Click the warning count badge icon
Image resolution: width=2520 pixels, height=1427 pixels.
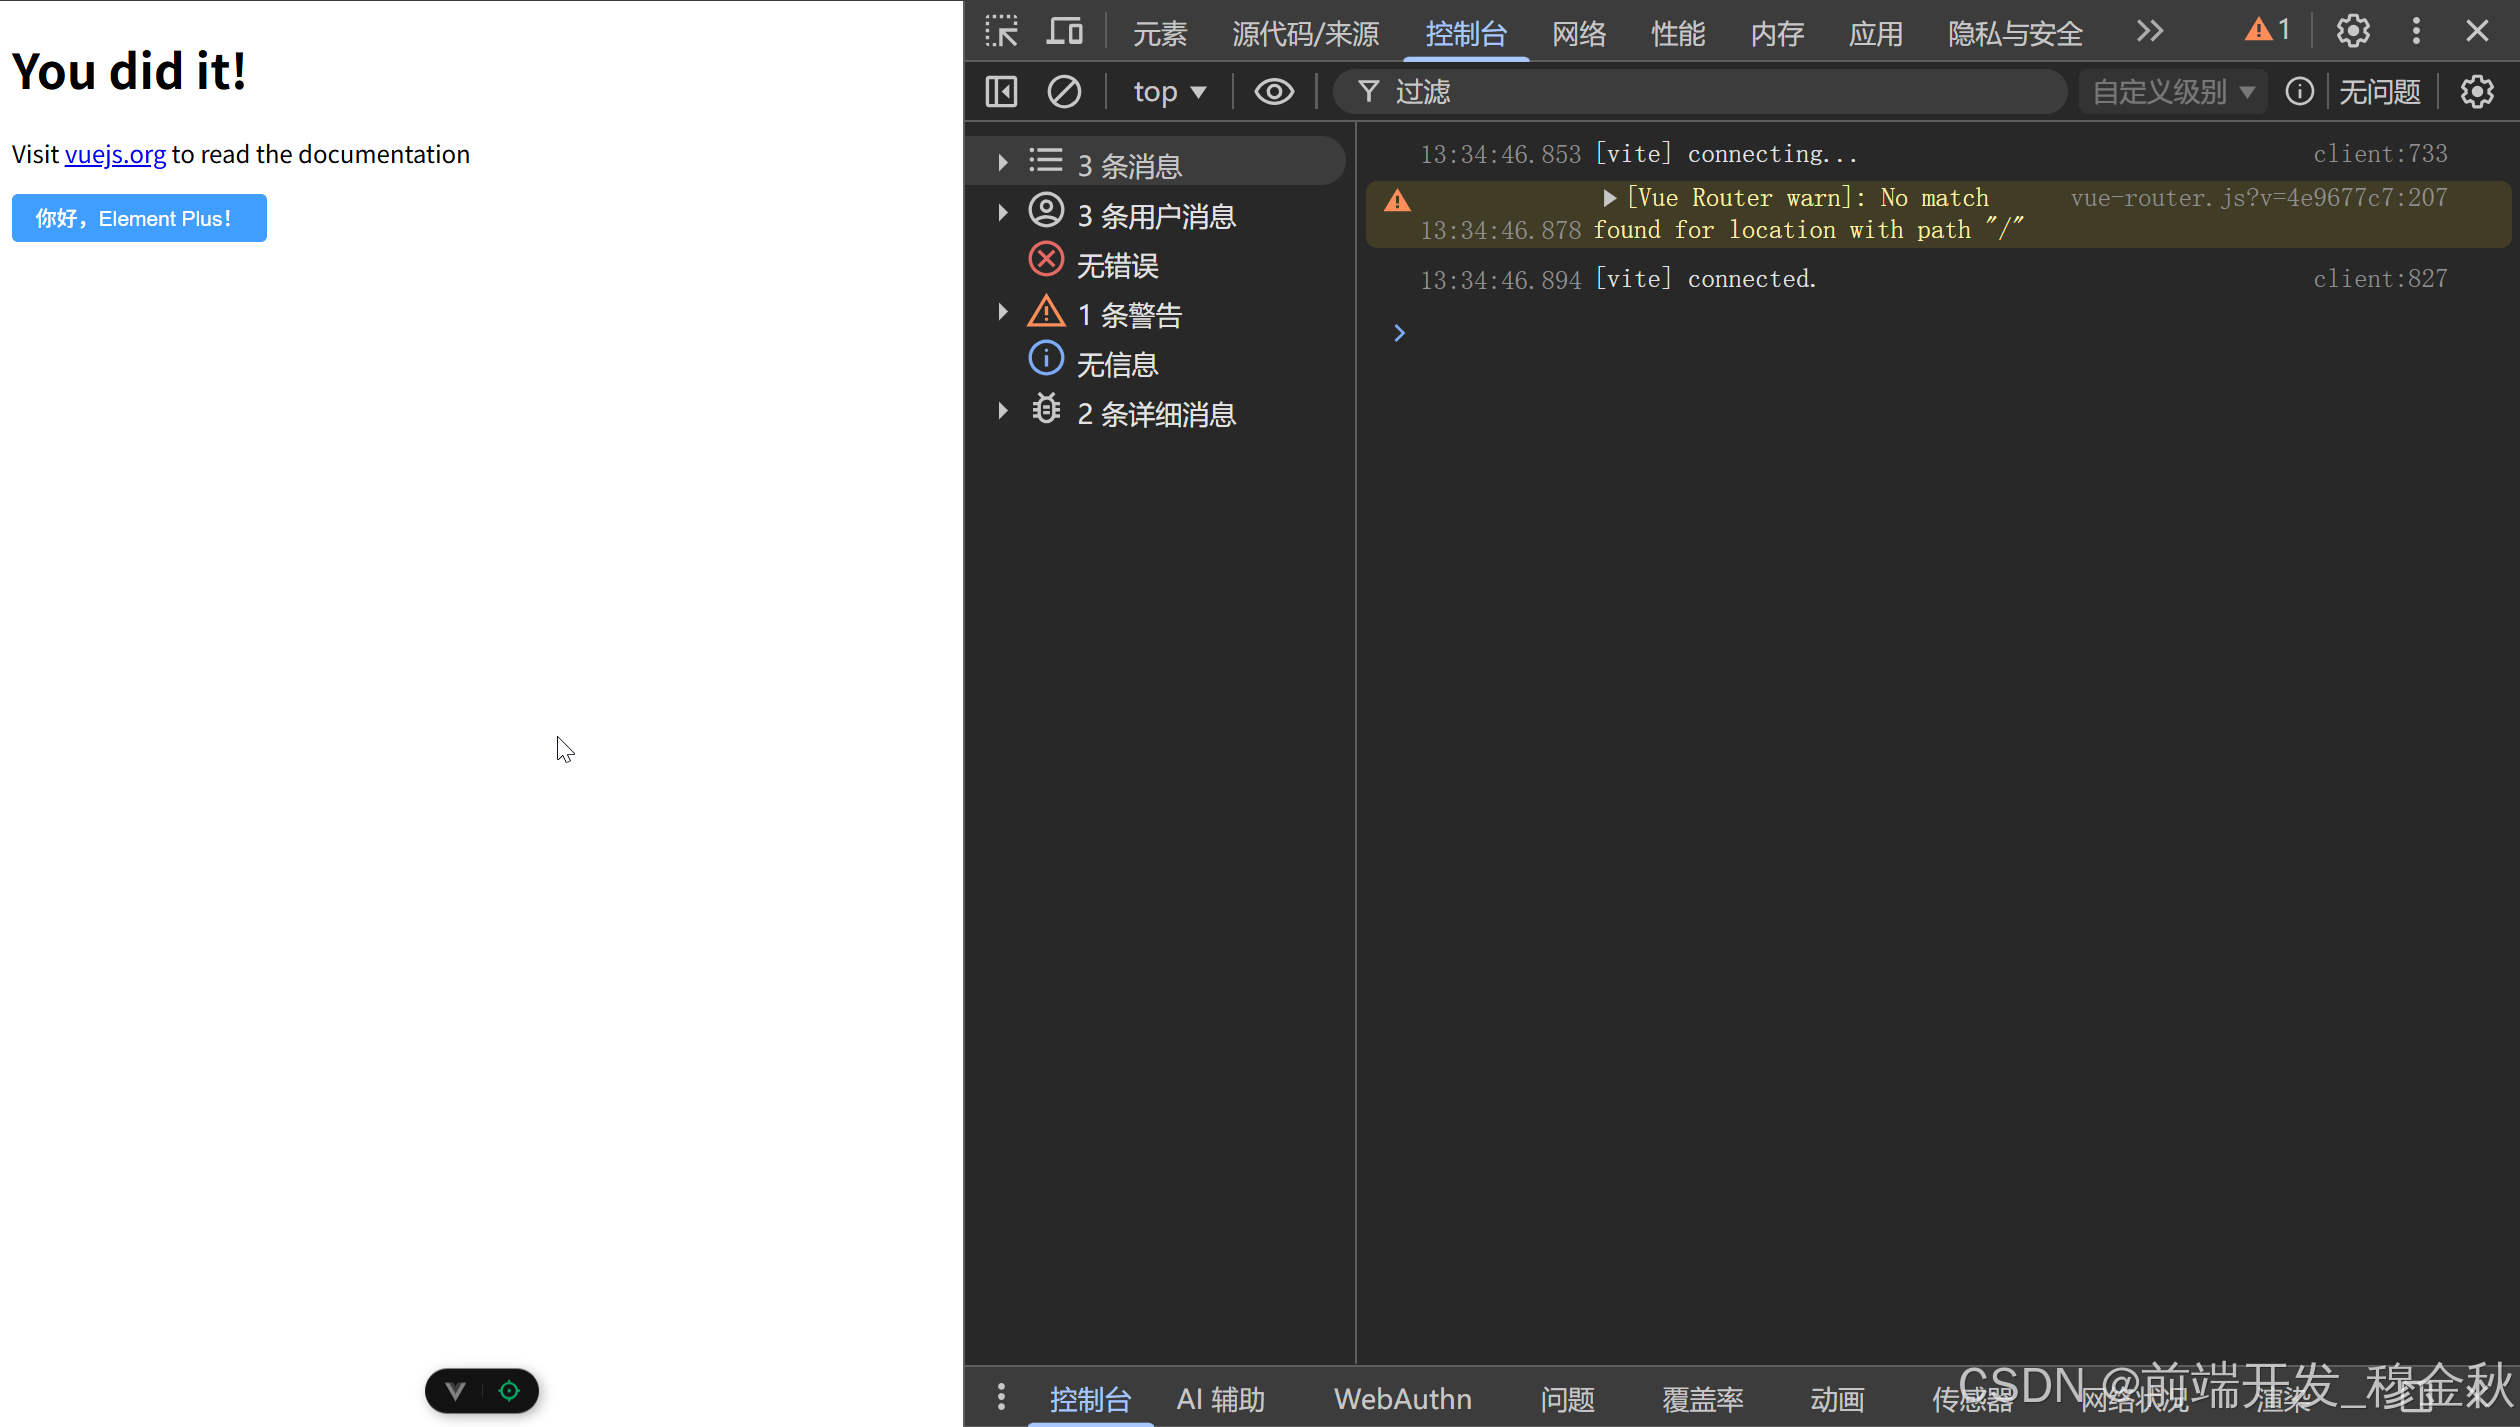pyautogui.click(x=2267, y=30)
